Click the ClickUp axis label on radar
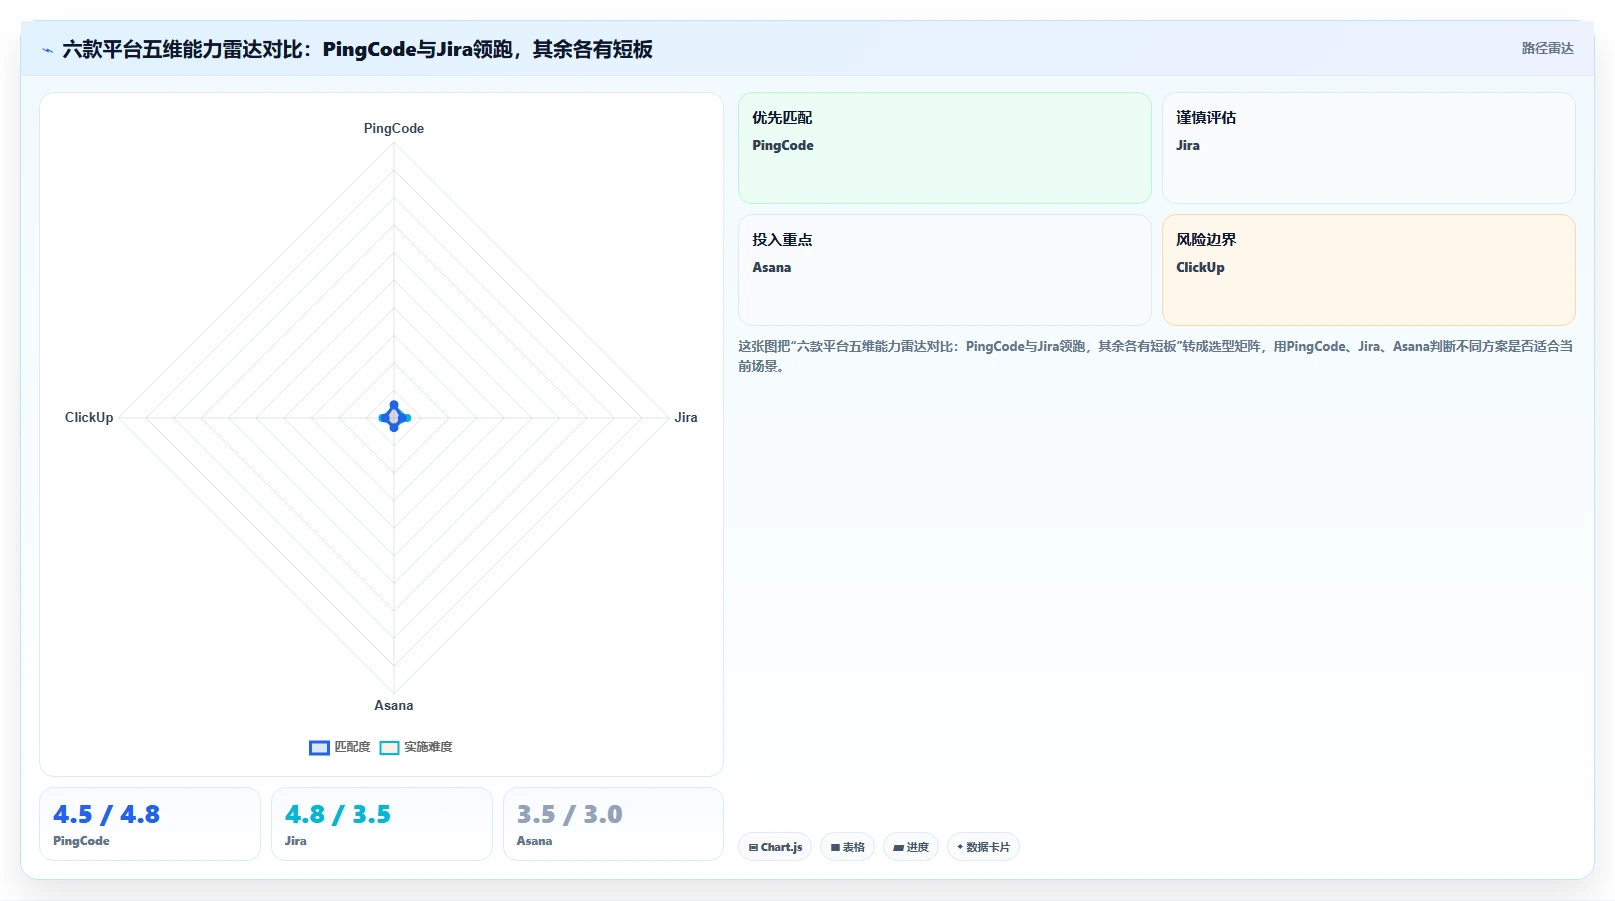Viewport: 1615px width, 901px height. (x=89, y=417)
